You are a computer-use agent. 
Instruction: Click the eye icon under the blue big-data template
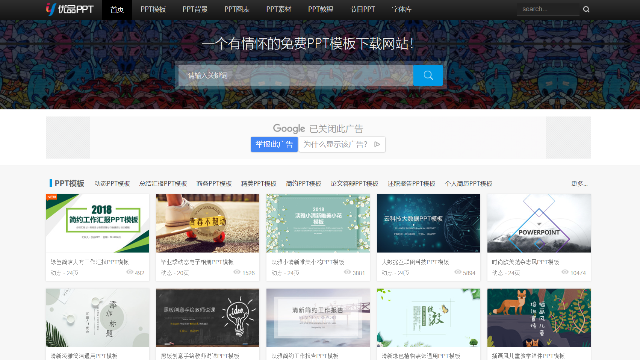458,272
